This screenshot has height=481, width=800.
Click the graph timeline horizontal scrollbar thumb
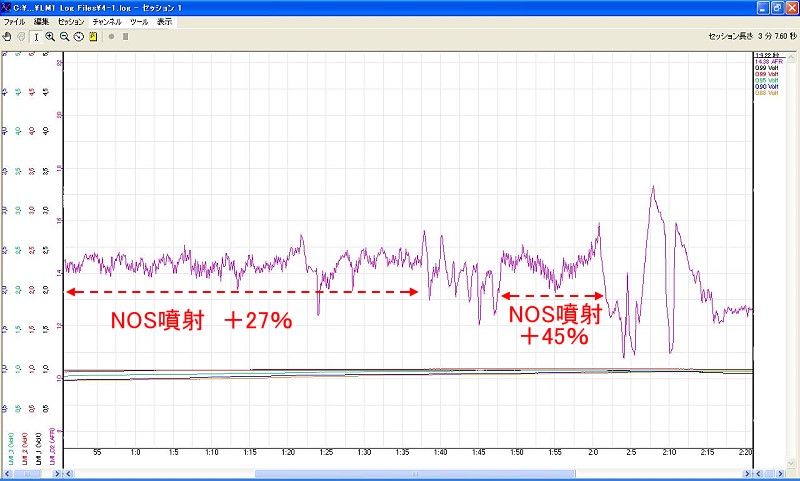point(415,474)
